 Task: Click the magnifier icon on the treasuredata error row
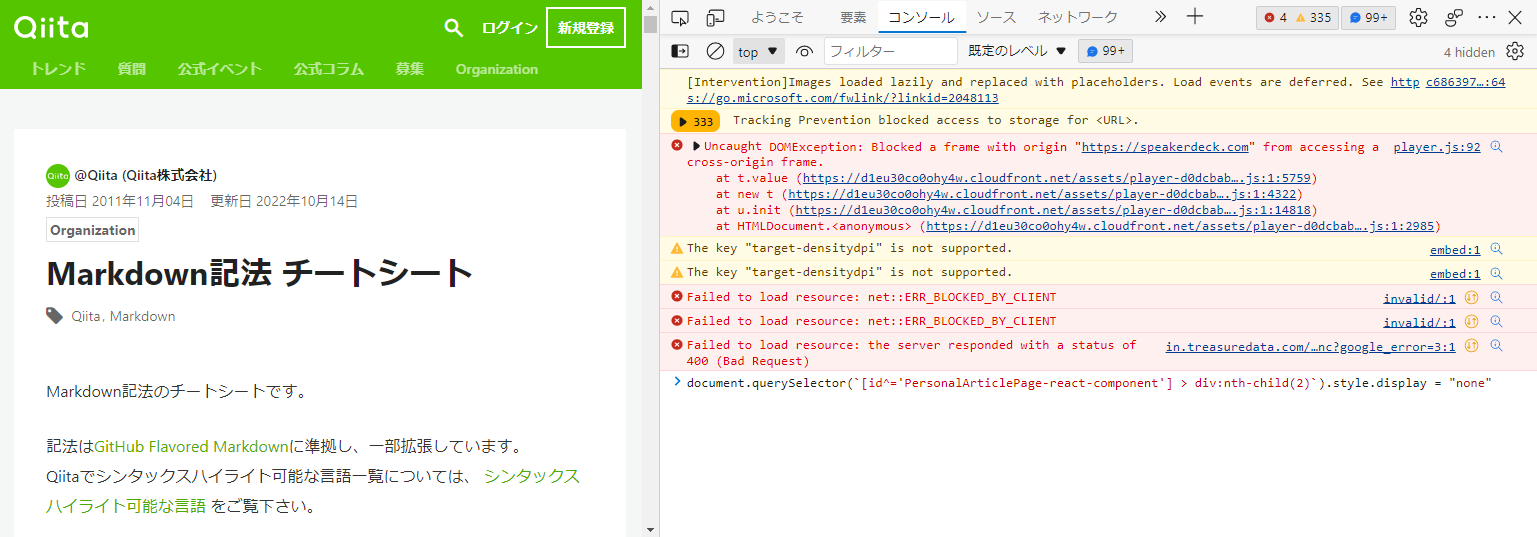[1496, 345]
